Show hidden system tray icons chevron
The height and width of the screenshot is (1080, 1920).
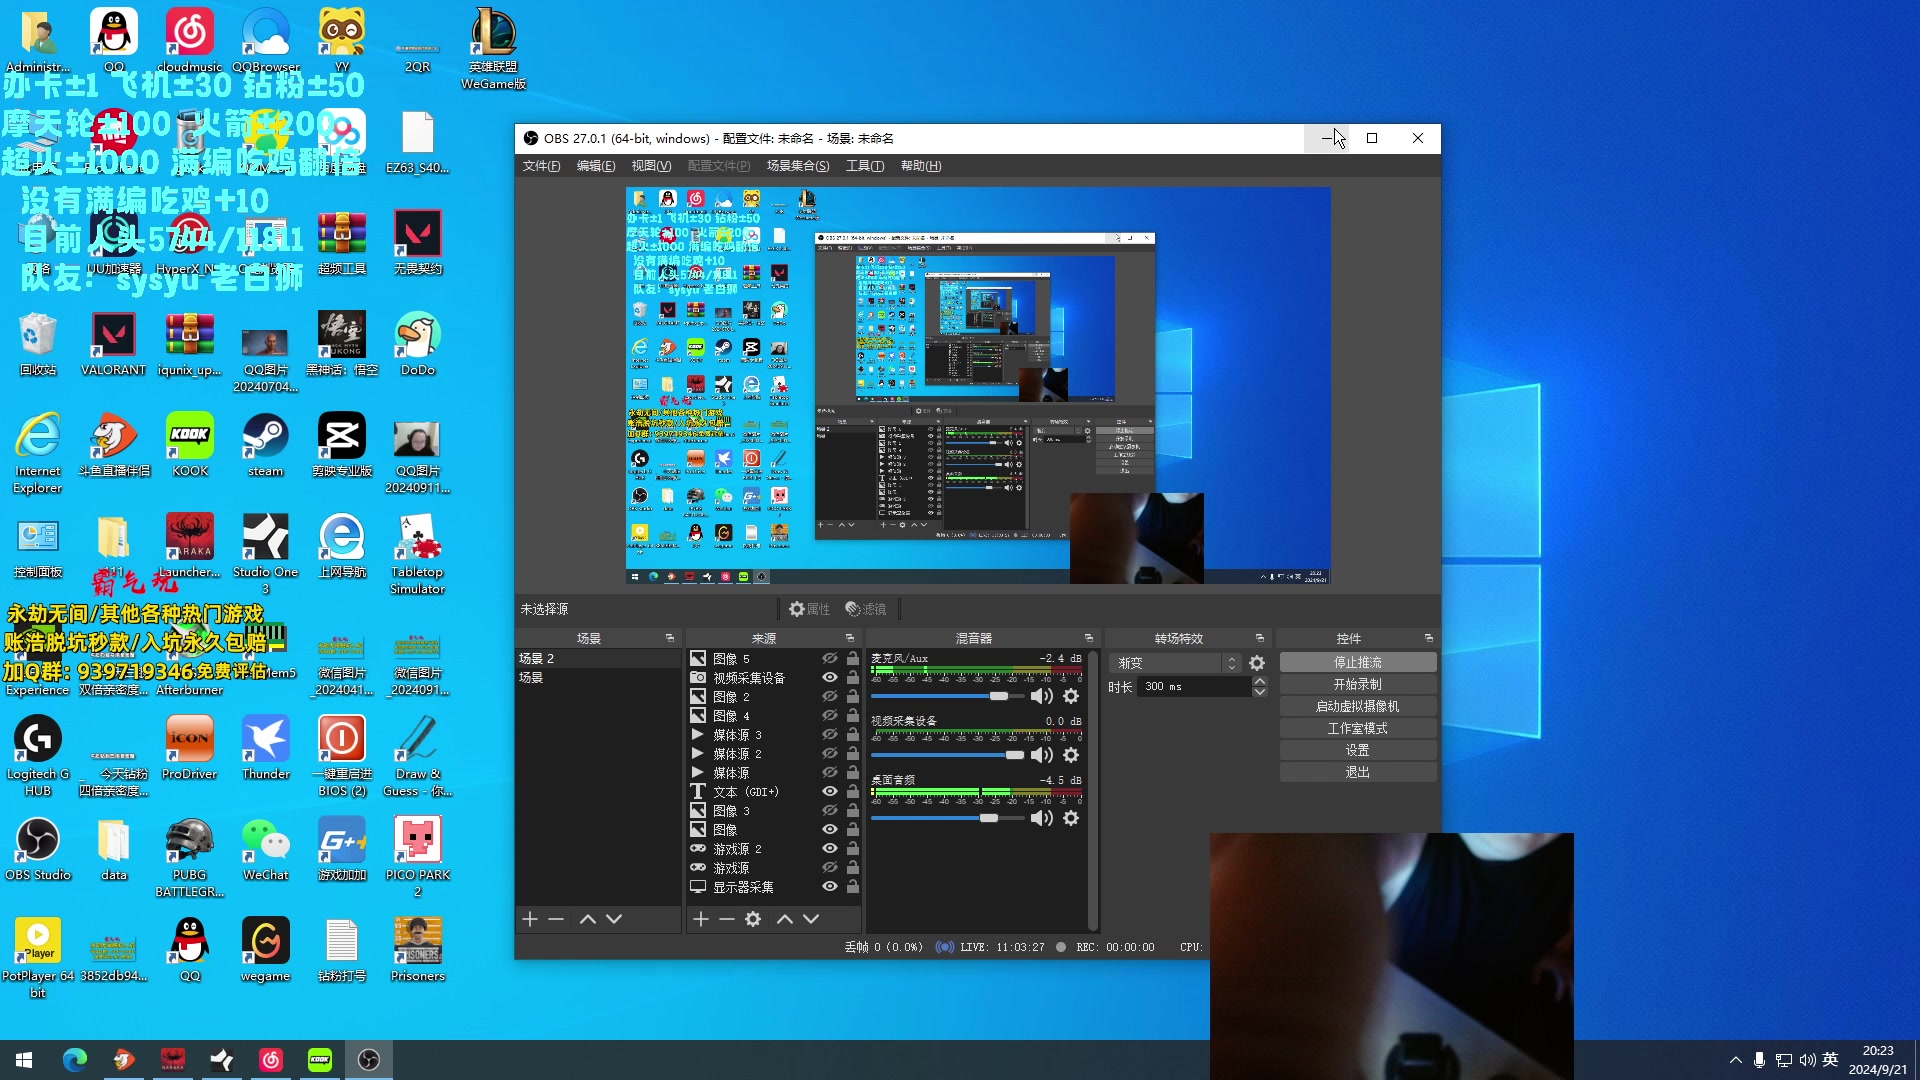click(x=1735, y=1060)
